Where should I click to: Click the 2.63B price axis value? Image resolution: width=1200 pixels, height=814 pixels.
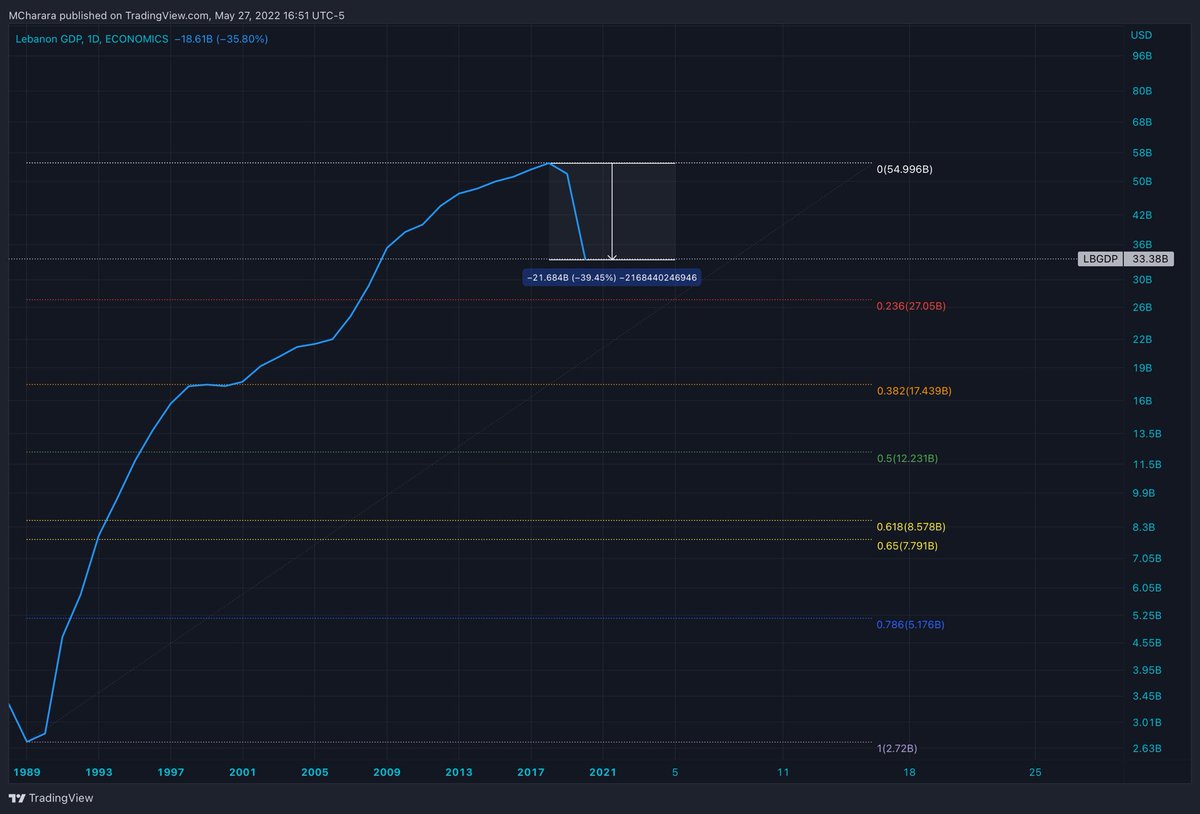(x=1146, y=748)
